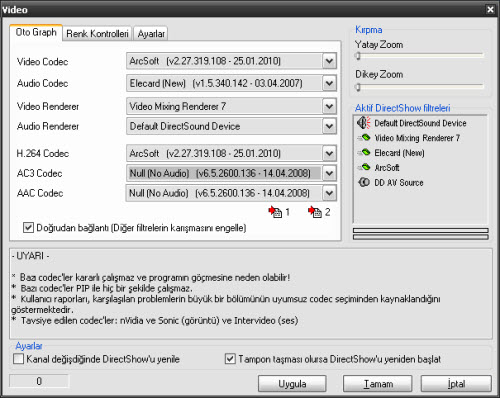This screenshot has width=500, height=398.
Task: Open the Video Codec dropdown arrow
Action: pos(329,61)
